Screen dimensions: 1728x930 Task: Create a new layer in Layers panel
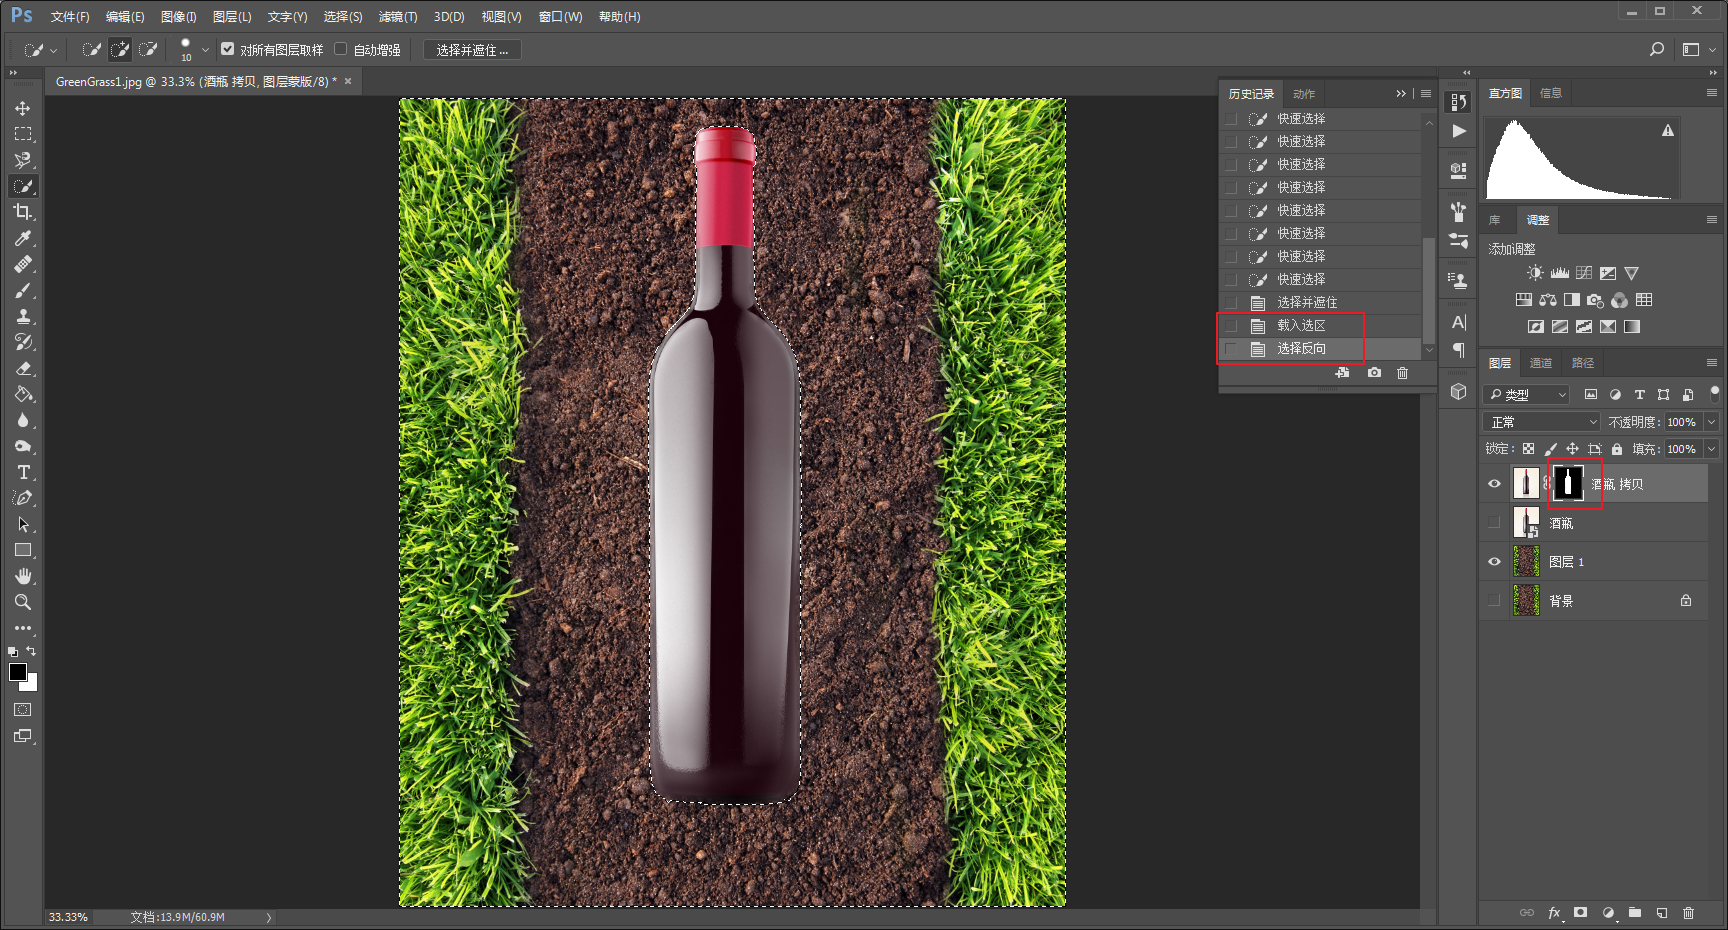(1661, 912)
